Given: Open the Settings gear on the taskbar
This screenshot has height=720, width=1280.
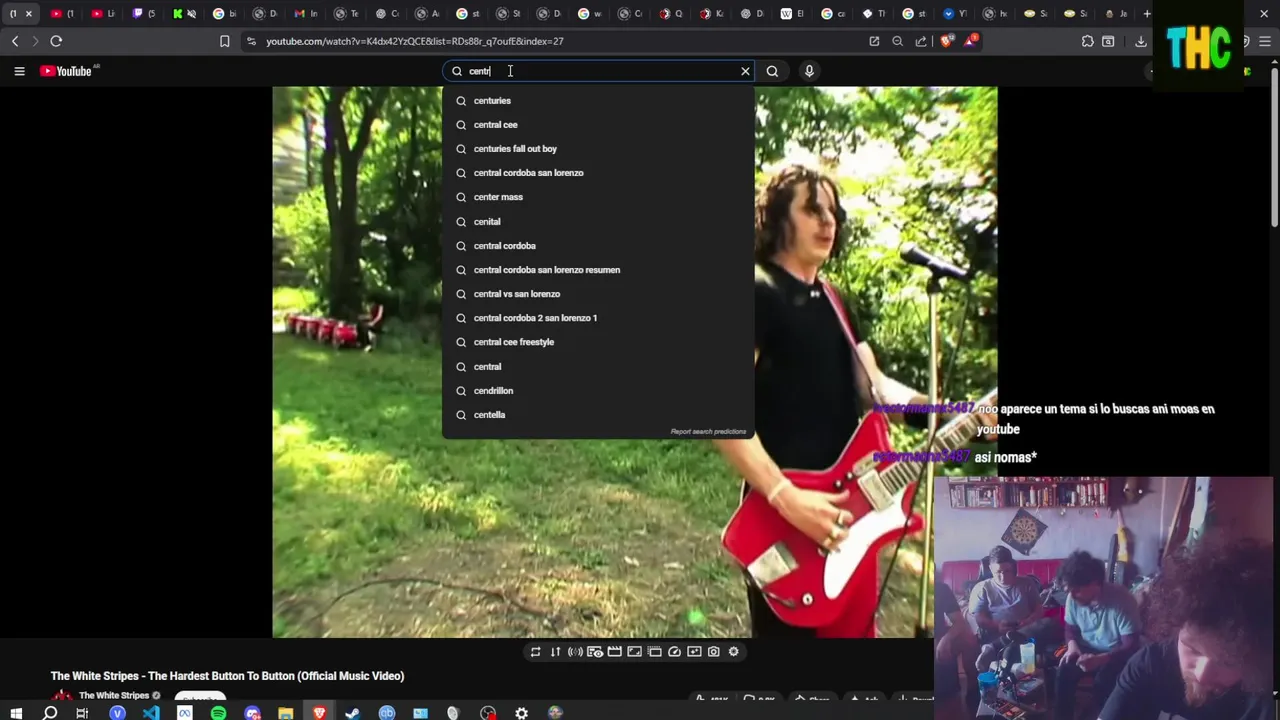Looking at the screenshot, I should coord(521,713).
